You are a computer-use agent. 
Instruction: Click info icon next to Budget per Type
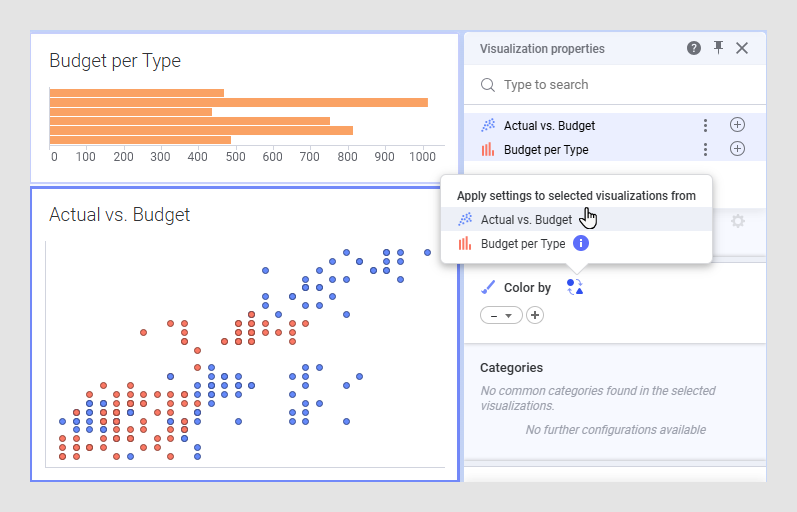[580, 243]
